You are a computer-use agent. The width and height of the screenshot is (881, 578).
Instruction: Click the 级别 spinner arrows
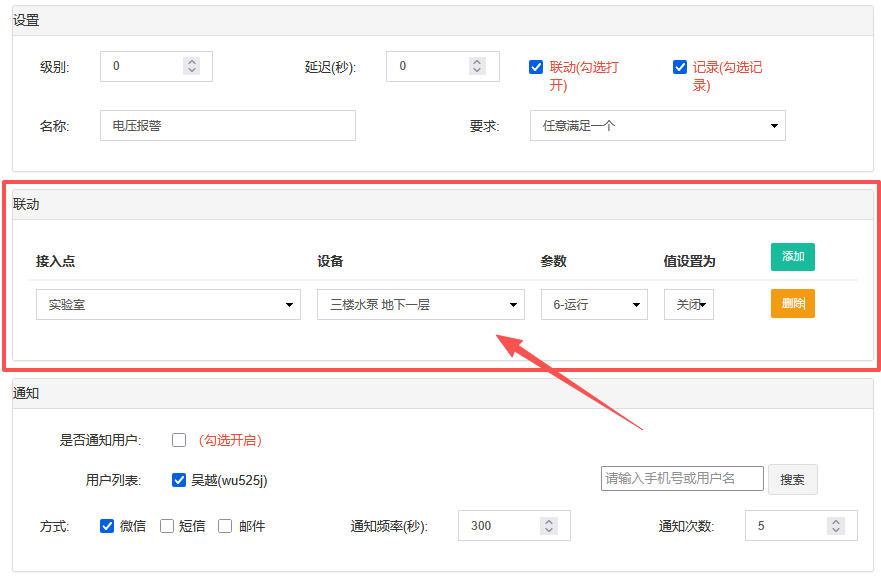(192, 66)
